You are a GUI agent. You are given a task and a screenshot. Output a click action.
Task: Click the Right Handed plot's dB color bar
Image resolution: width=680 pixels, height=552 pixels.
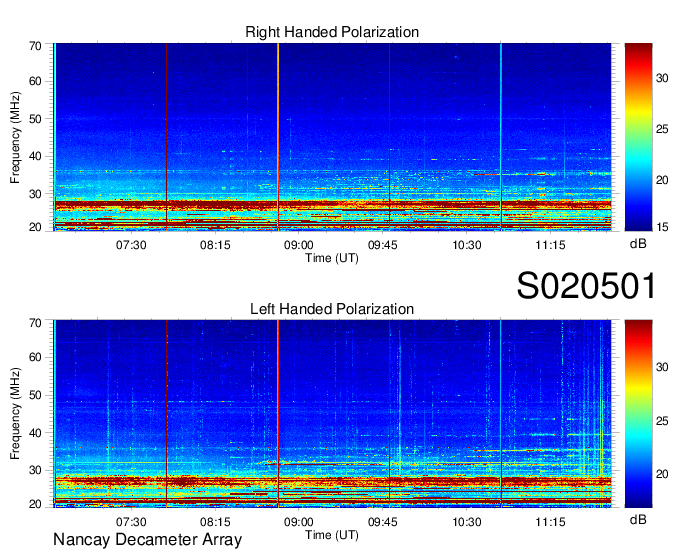tap(638, 137)
